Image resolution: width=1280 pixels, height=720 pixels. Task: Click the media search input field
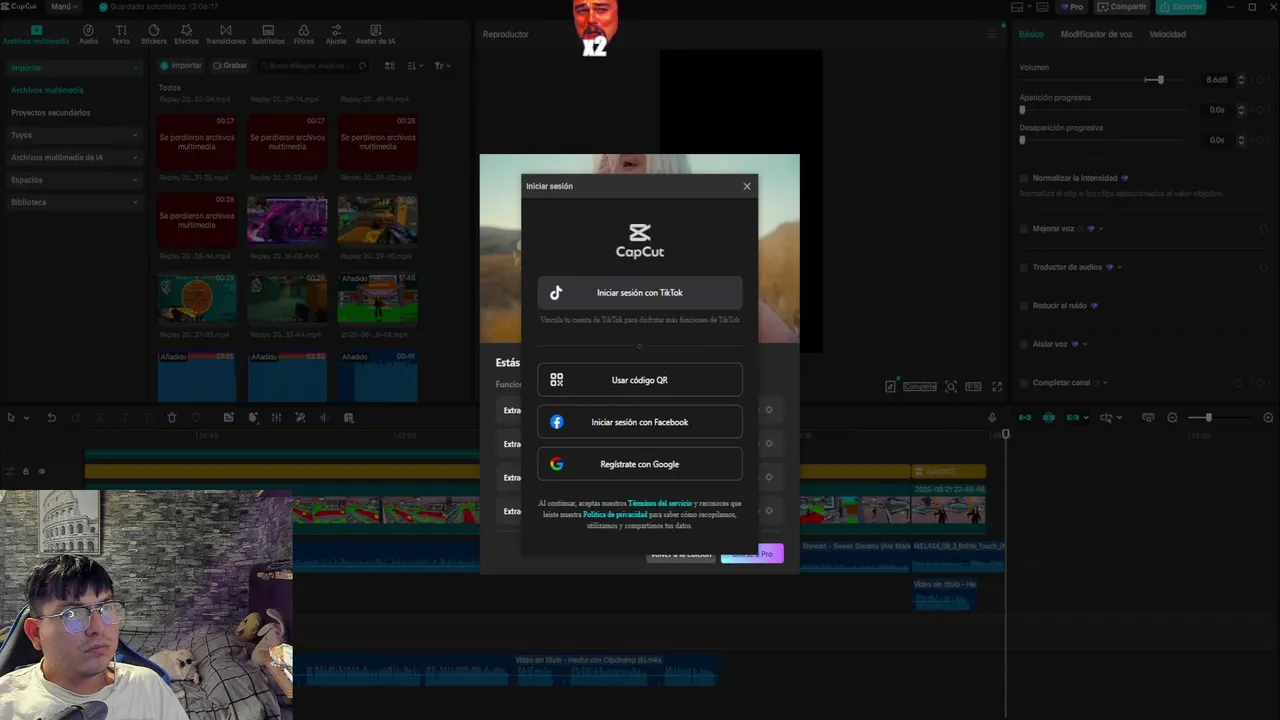312,66
